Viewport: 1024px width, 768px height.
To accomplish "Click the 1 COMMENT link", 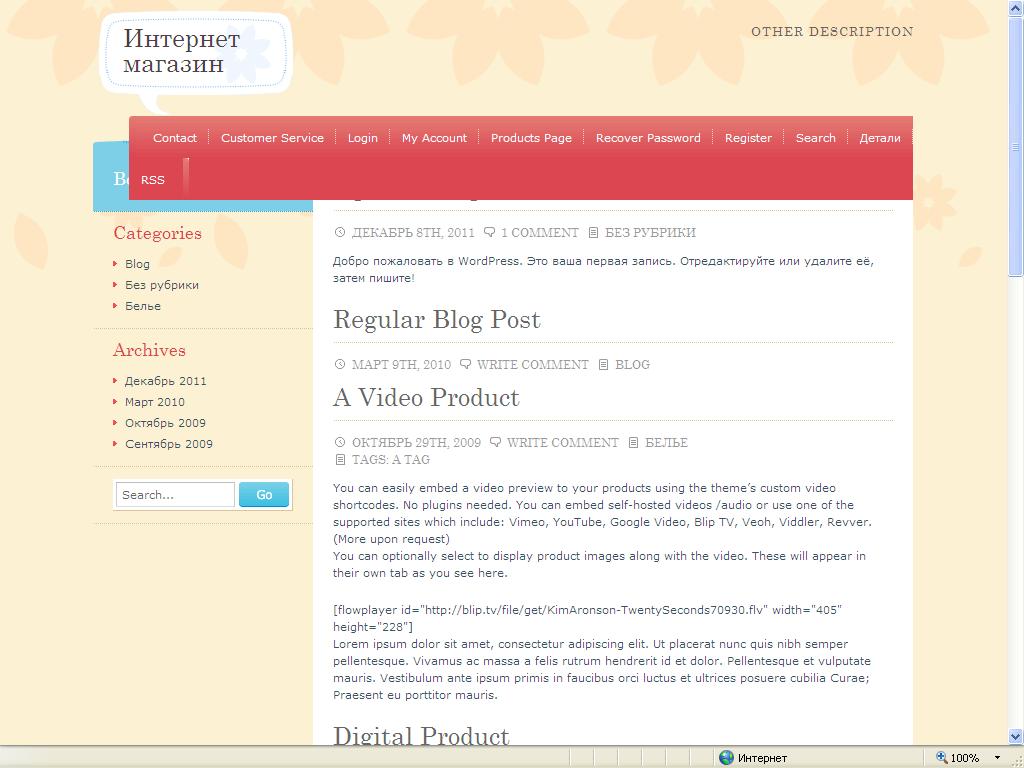I will click(539, 232).
